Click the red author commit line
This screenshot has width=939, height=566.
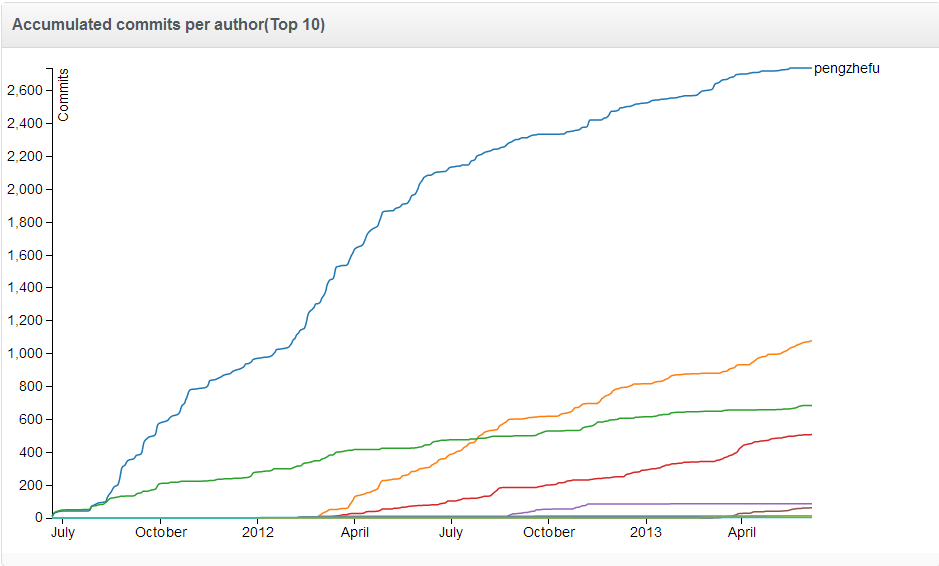coord(700,461)
